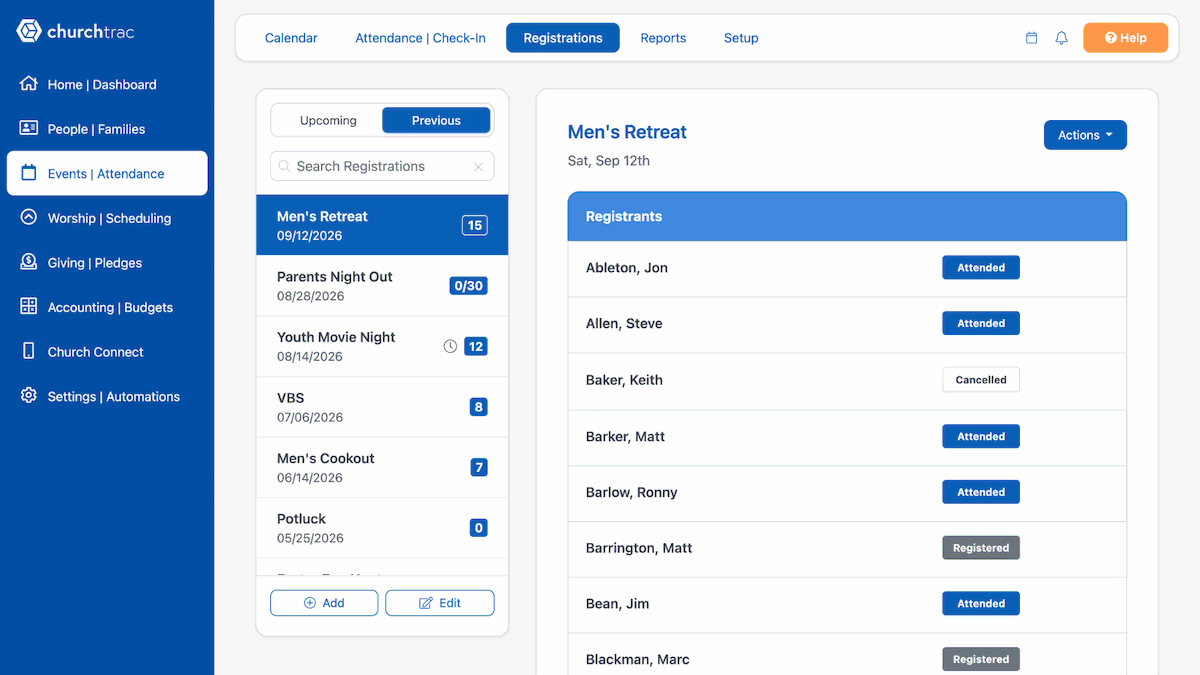The height and width of the screenshot is (675, 1200).
Task: Select Youth Movie Night event
Action: pos(382,346)
